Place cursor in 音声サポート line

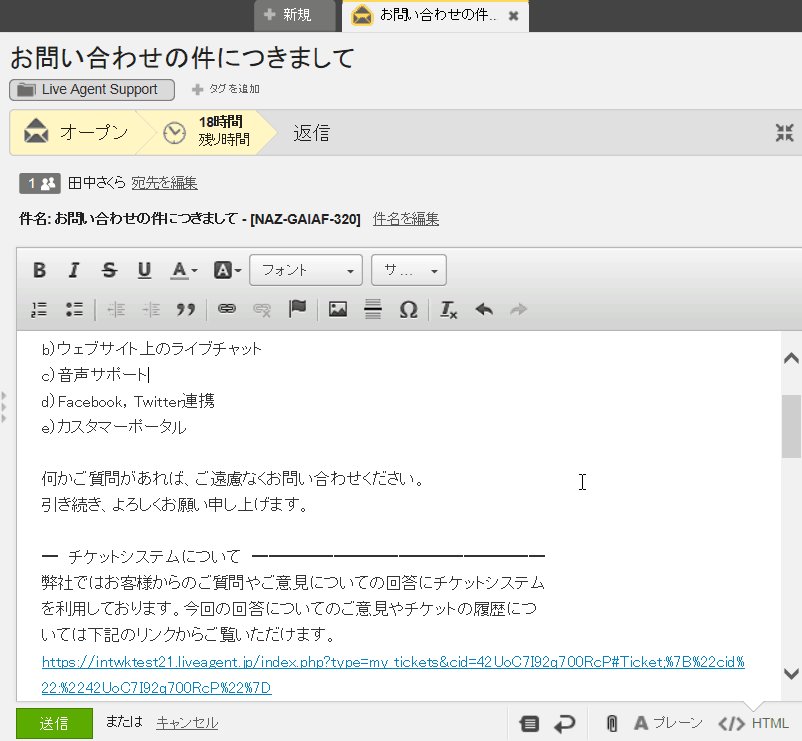coord(95,375)
